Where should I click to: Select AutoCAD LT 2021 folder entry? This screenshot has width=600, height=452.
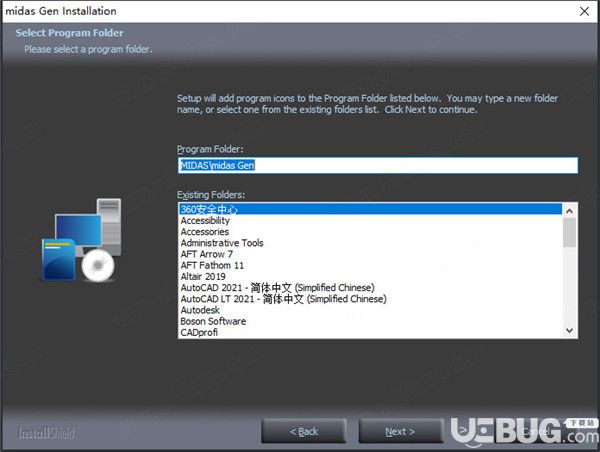click(x=370, y=299)
